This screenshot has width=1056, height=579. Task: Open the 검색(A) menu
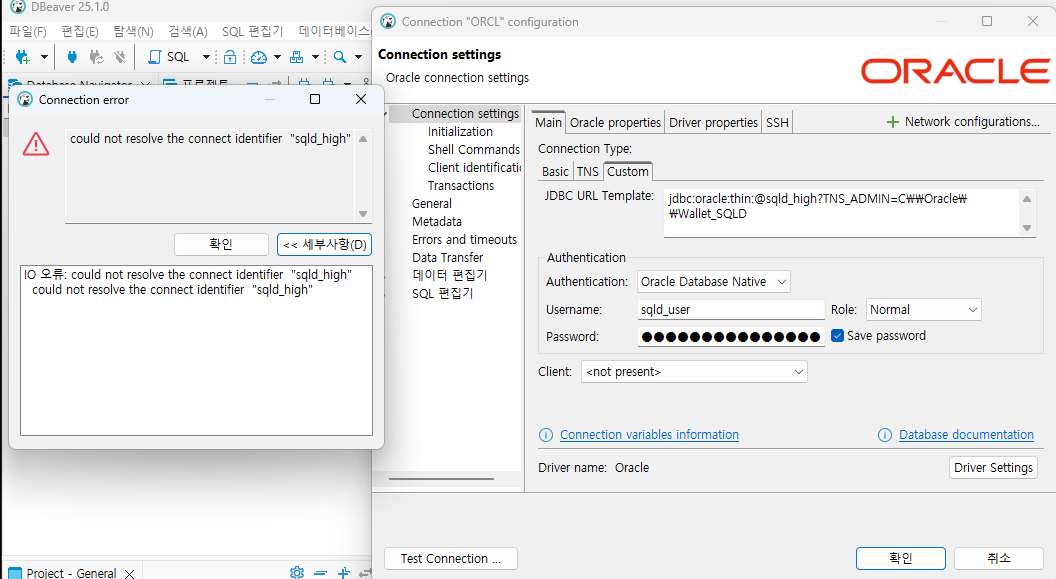(188, 32)
